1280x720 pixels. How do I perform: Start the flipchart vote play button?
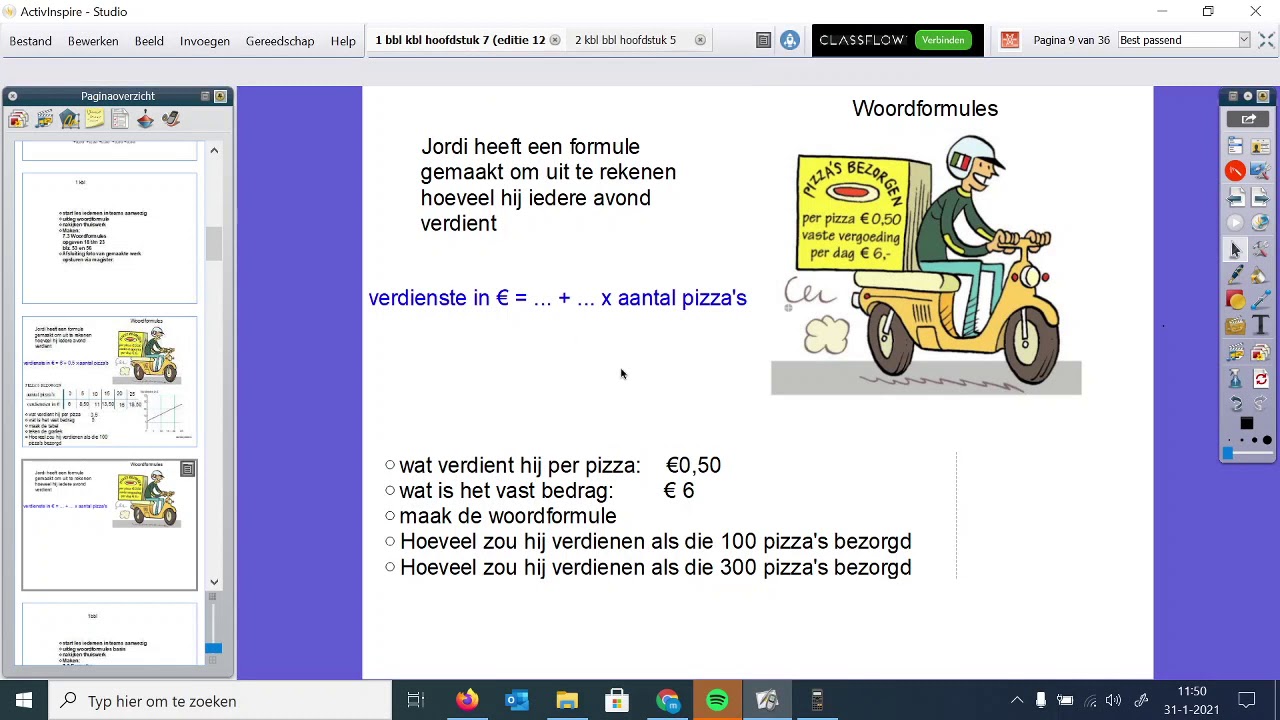pos(1235,223)
